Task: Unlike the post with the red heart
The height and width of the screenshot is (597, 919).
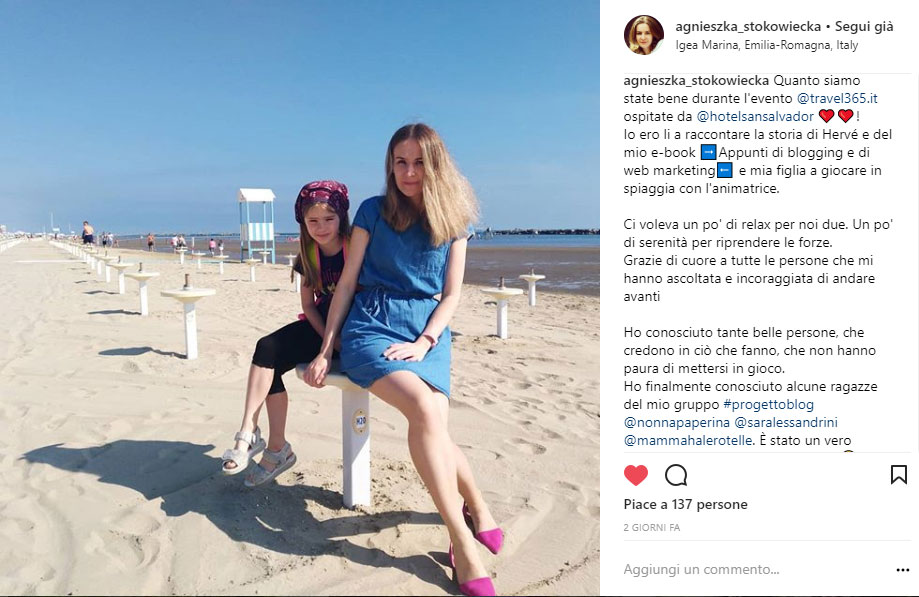Action: (635, 475)
